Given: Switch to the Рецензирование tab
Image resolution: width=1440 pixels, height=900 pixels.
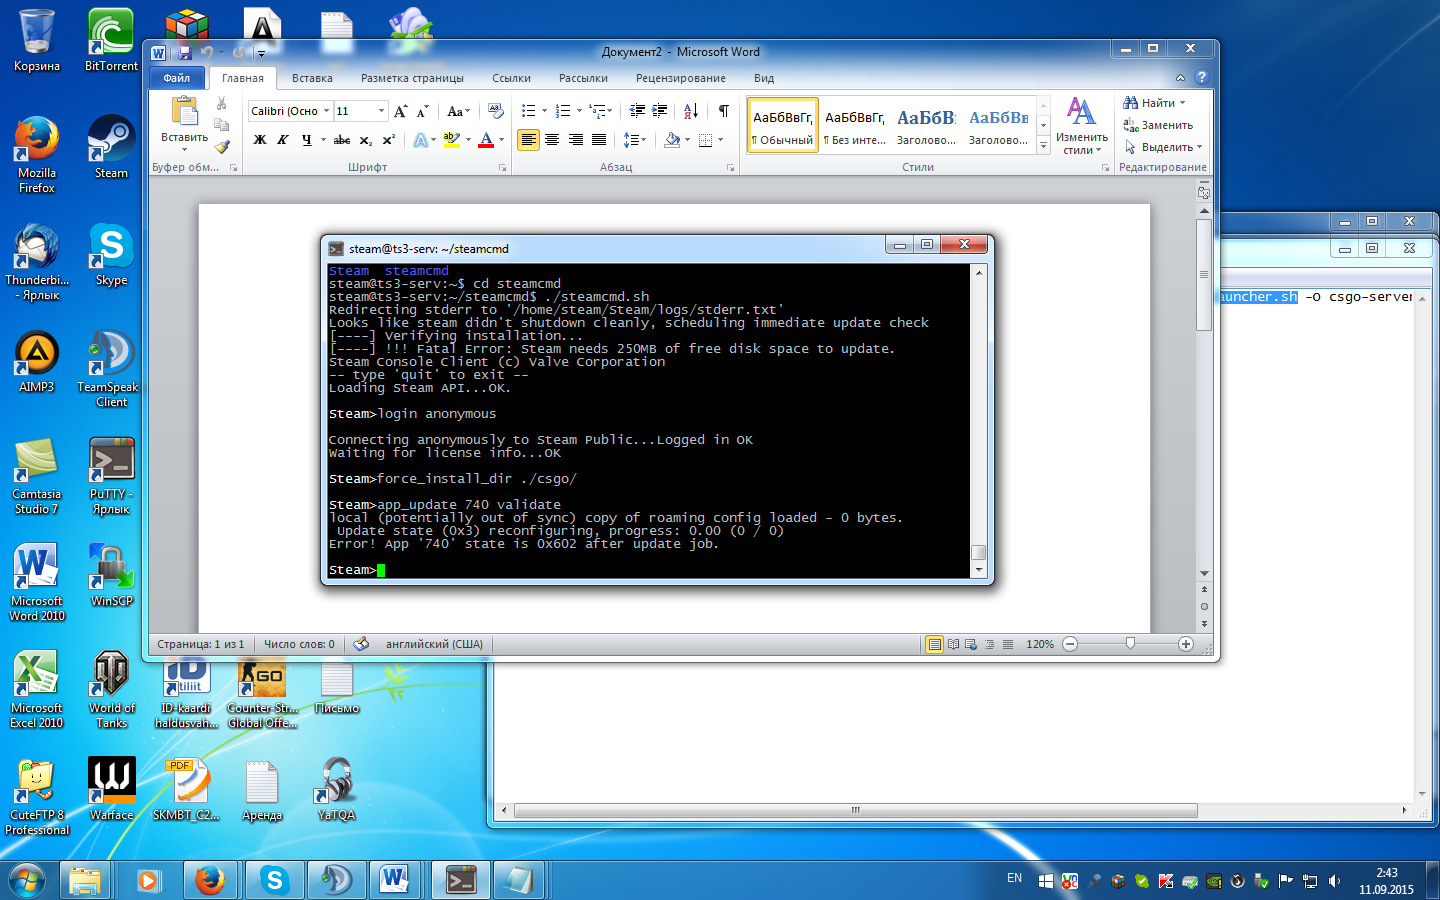Looking at the screenshot, I should [x=681, y=78].
